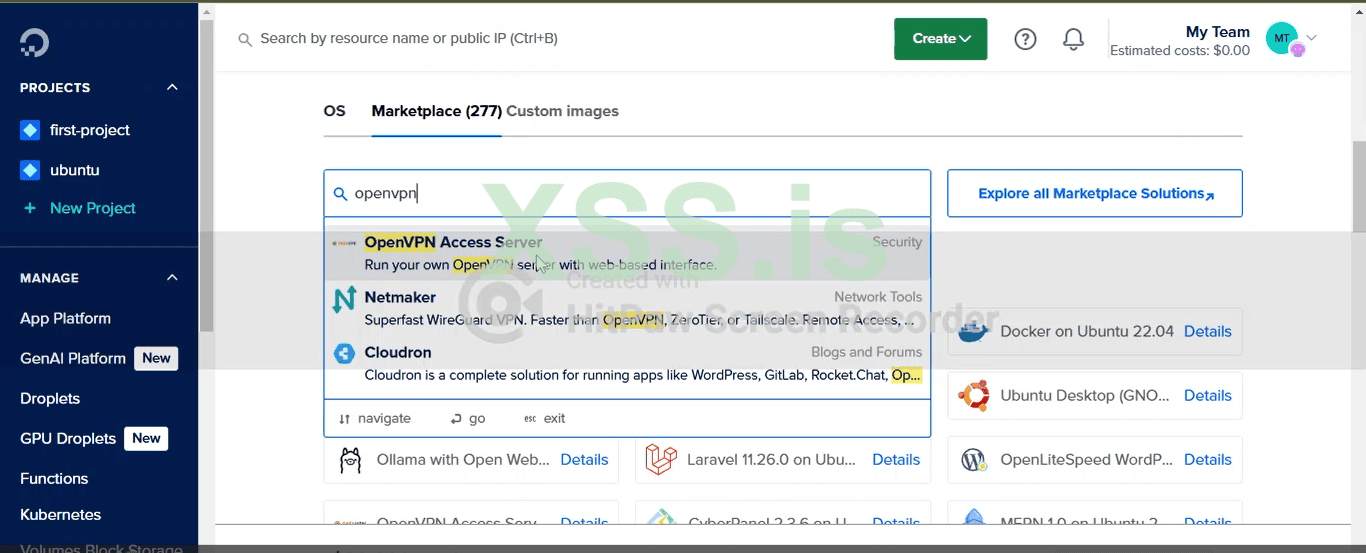Click the marketplace search field with openvpn

(x=627, y=194)
